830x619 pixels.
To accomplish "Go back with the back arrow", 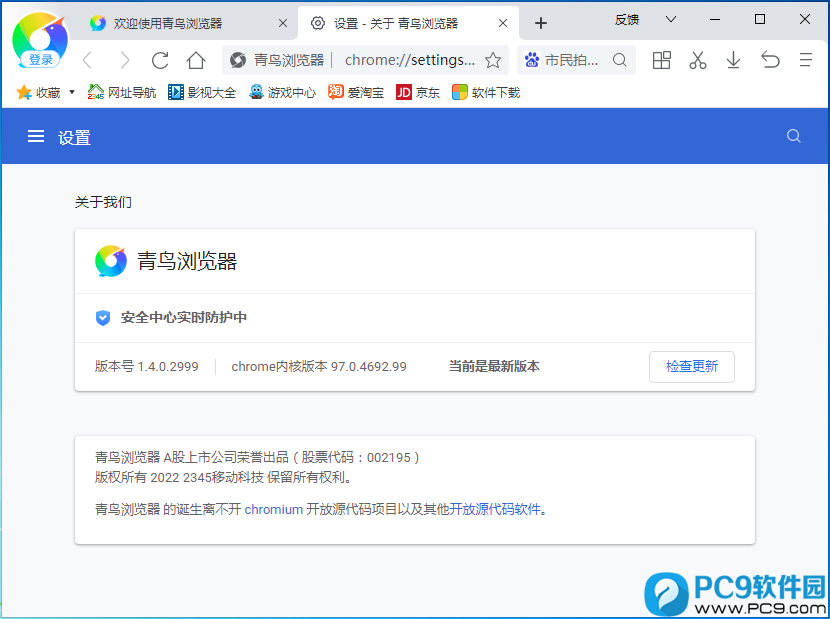I will click(x=88, y=60).
